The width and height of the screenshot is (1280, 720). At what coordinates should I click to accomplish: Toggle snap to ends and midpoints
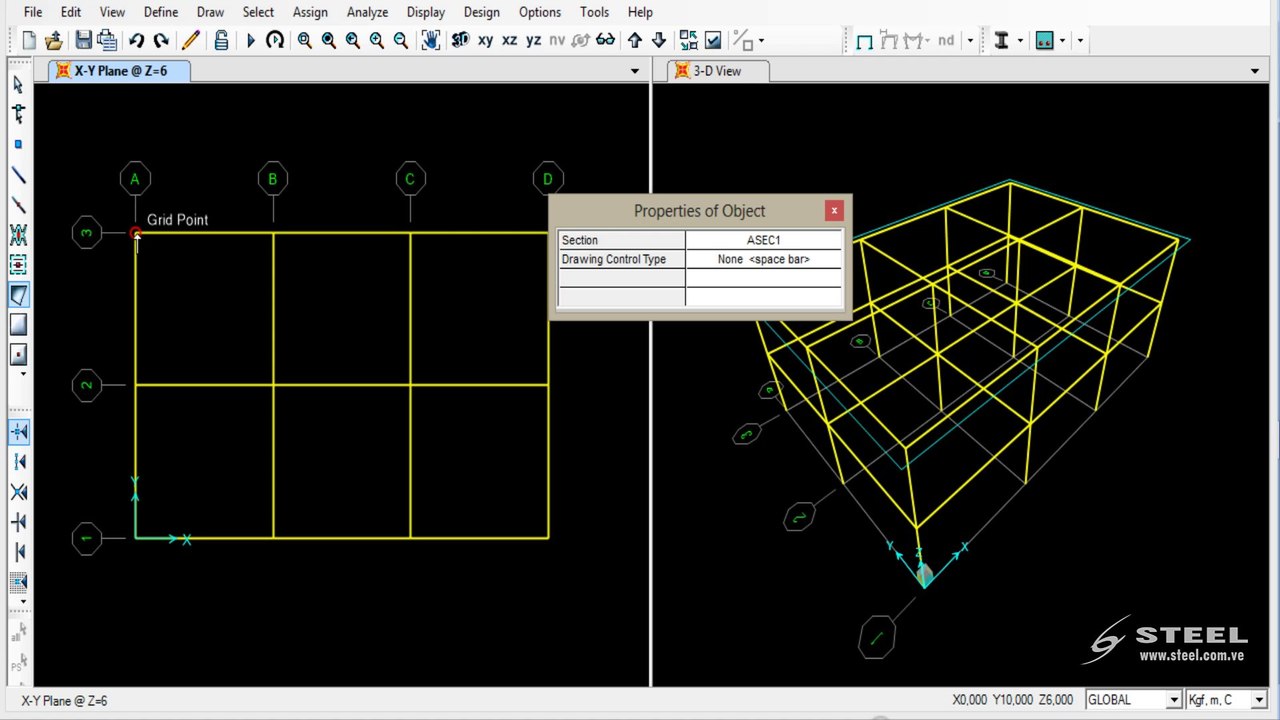click(x=18, y=462)
